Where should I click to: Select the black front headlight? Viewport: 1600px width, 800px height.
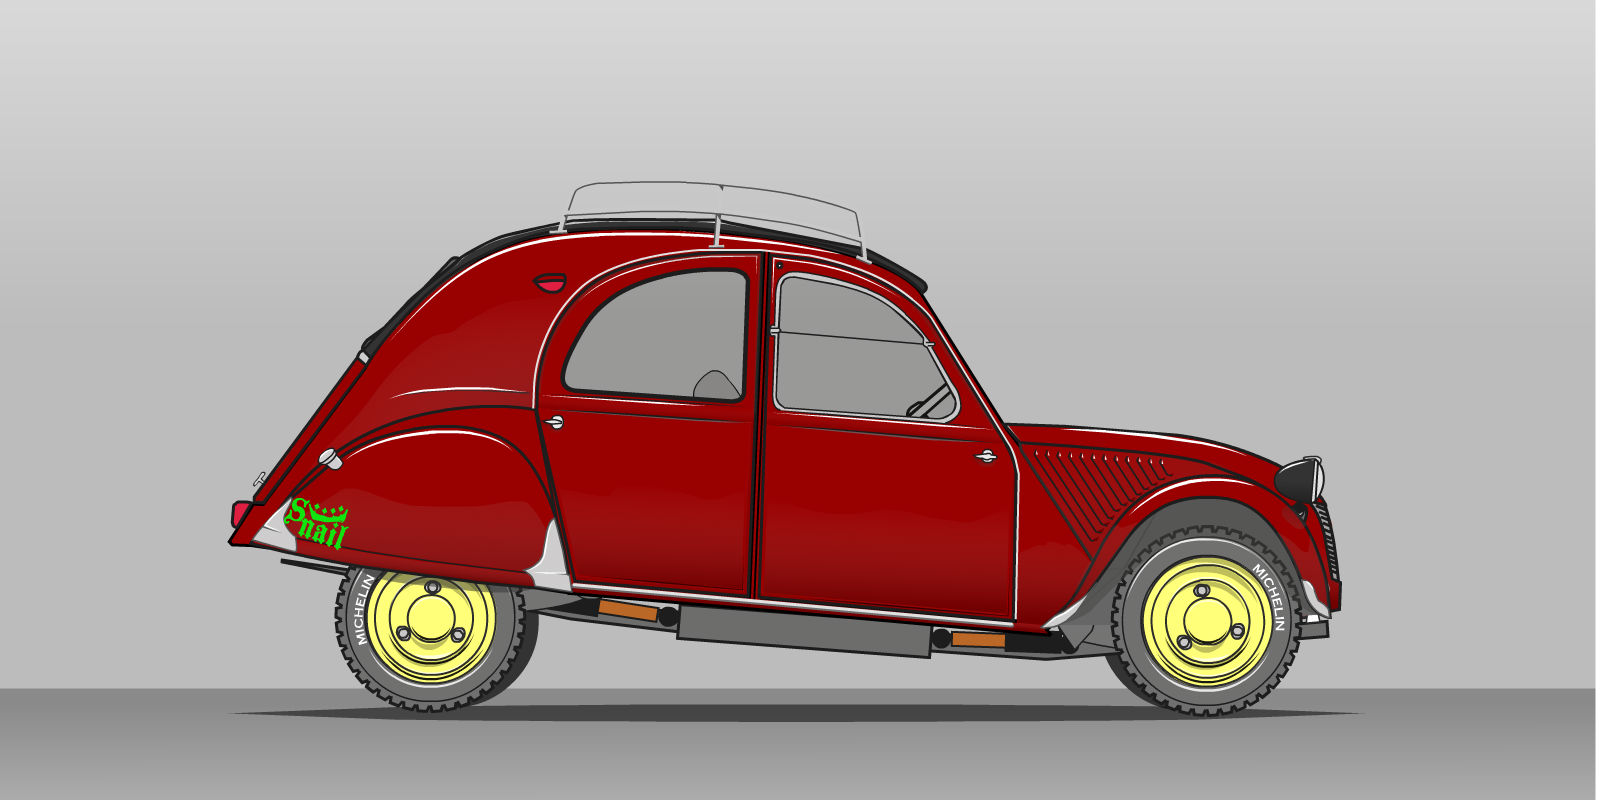click(x=1299, y=480)
